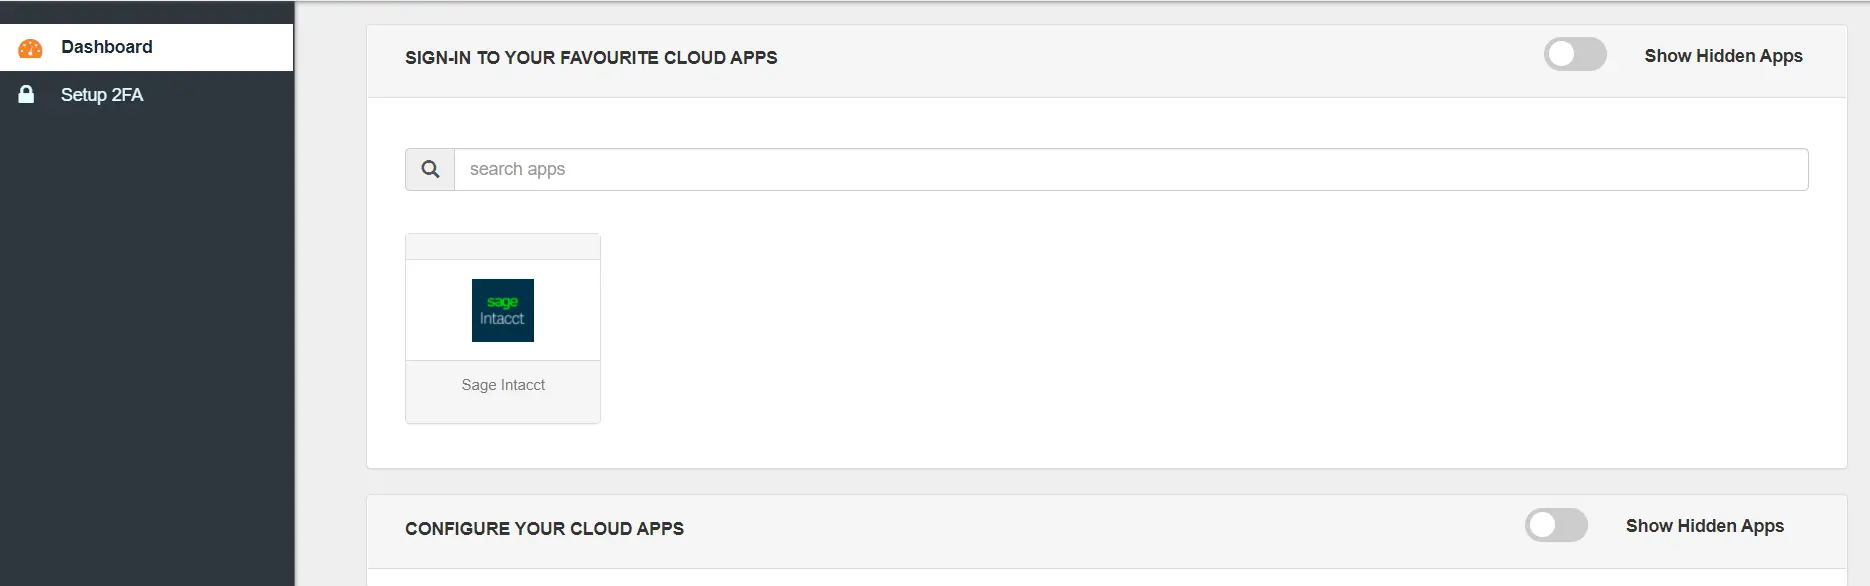The image size is (1870, 586).
Task: Click the magnifier icon beside search apps
Action: tap(430, 169)
